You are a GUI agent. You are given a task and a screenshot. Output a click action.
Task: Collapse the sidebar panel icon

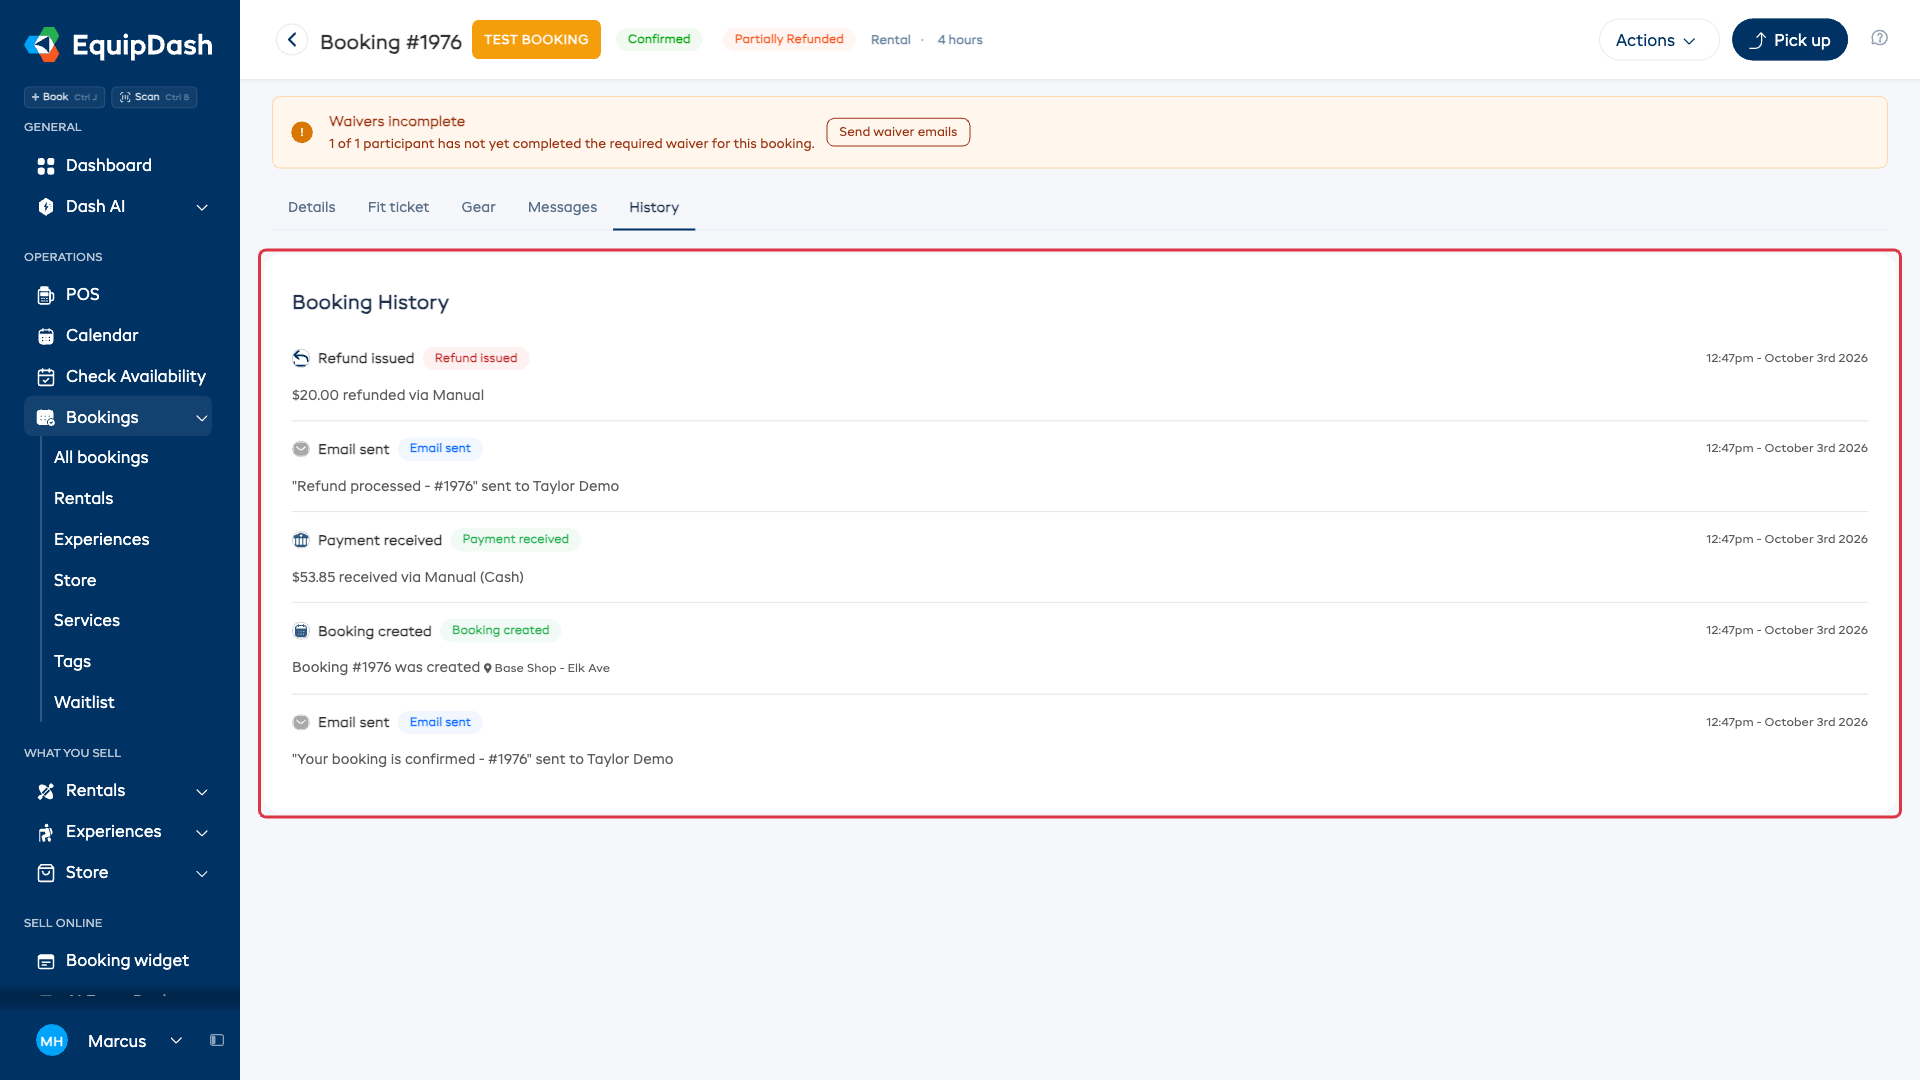point(217,1040)
